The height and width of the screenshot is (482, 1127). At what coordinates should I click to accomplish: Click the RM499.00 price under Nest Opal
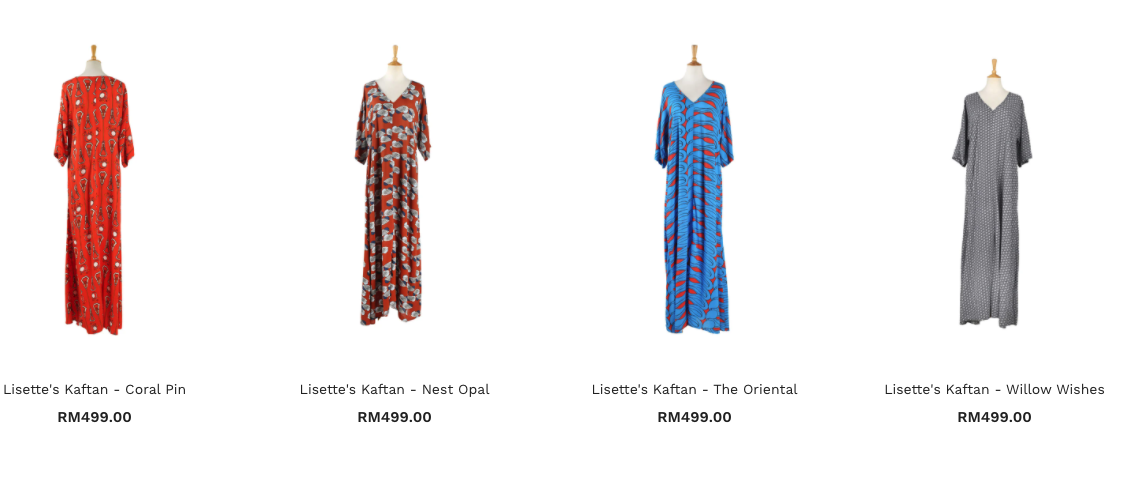(x=395, y=417)
